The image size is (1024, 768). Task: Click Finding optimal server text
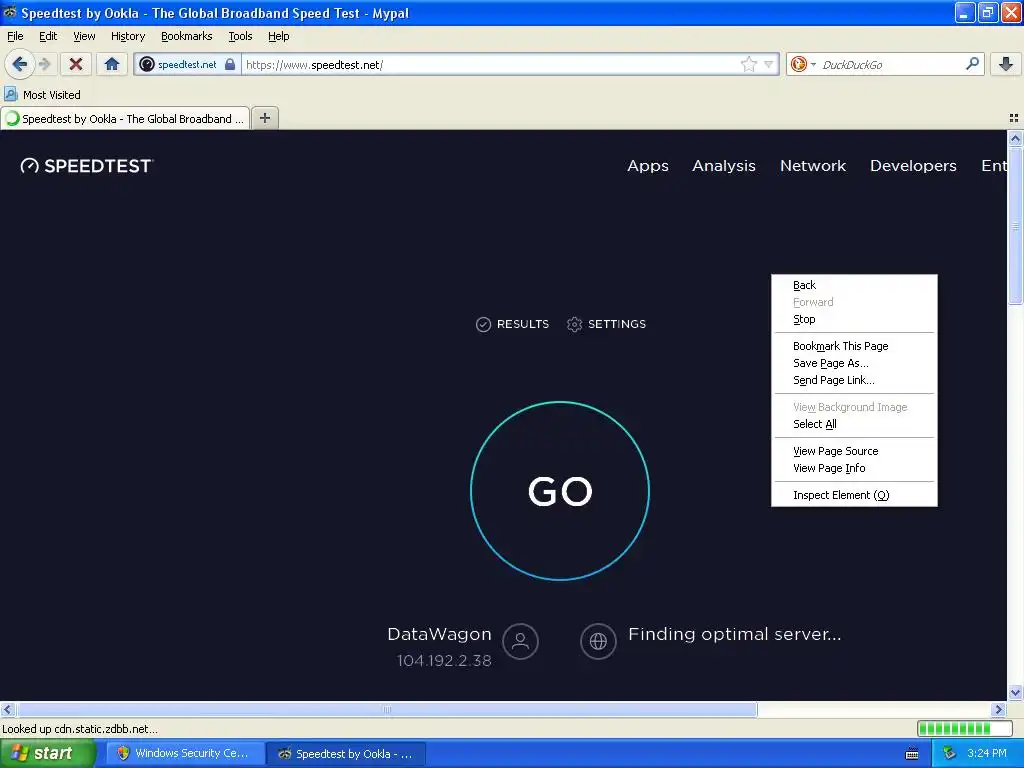click(x=735, y=634)
